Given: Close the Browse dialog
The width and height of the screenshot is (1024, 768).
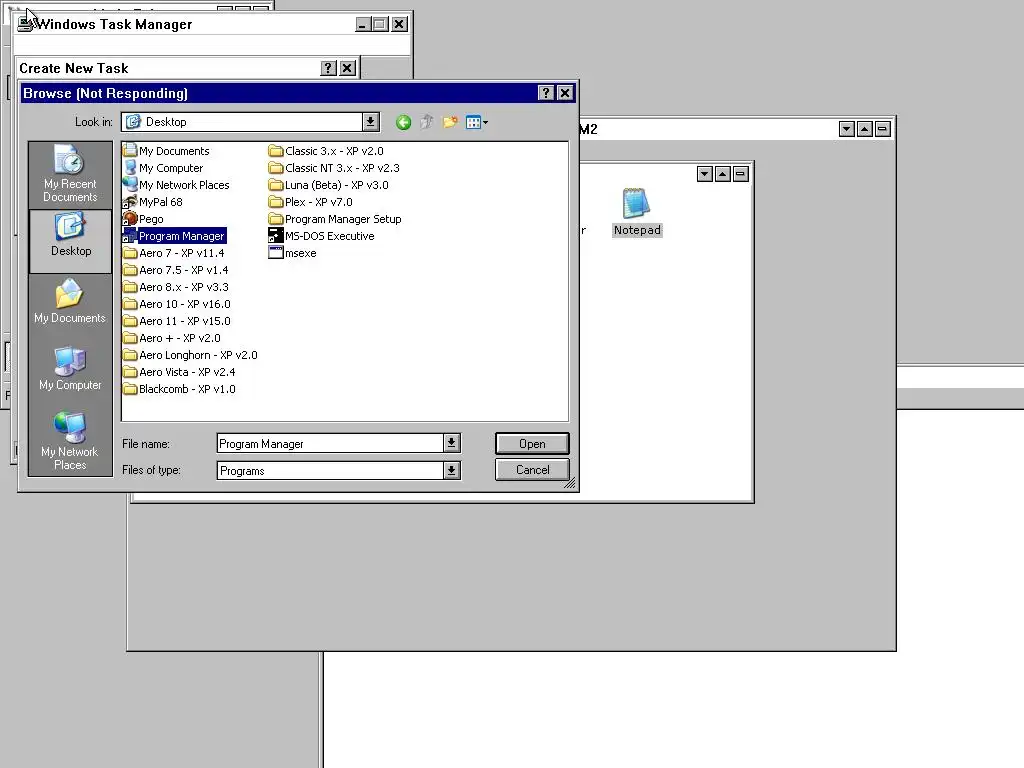Looking at the screenshot, I should (565, 93).
